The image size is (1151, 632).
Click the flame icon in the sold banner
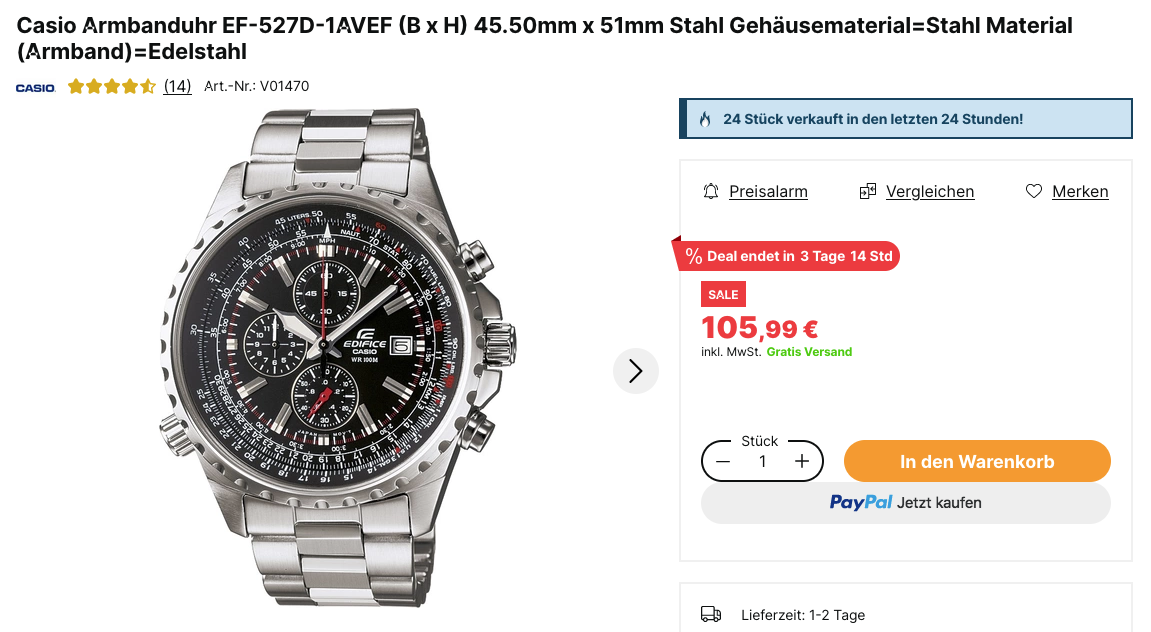705,119
